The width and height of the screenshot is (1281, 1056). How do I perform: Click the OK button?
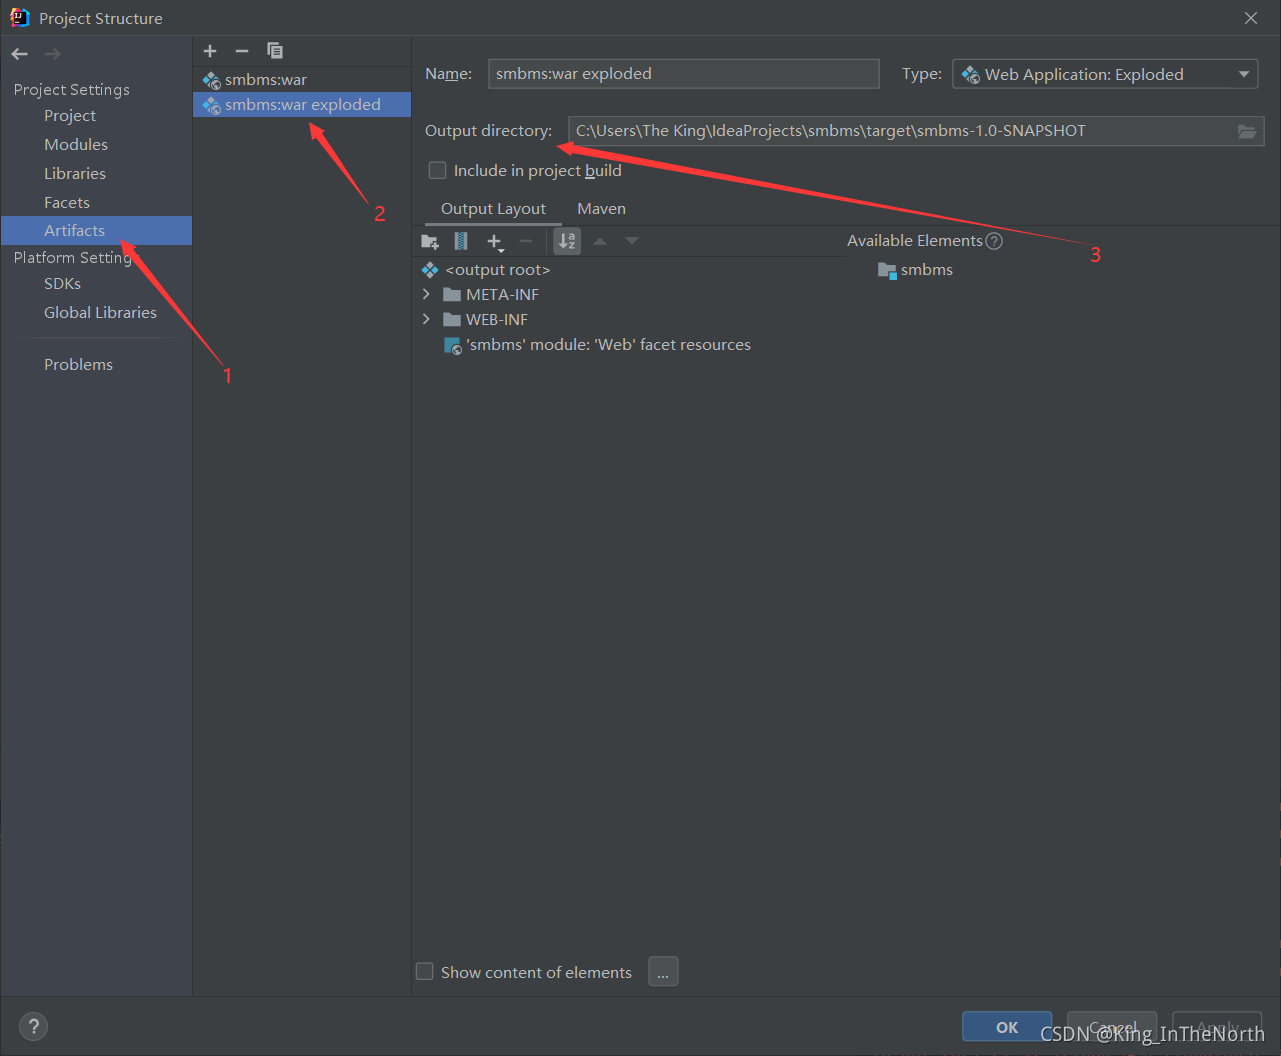click(1007, 1027)
